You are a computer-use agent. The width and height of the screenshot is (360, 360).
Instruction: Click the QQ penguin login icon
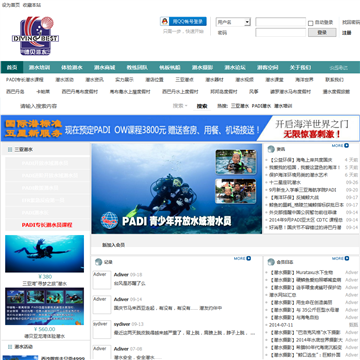click(x=165, y=21)
